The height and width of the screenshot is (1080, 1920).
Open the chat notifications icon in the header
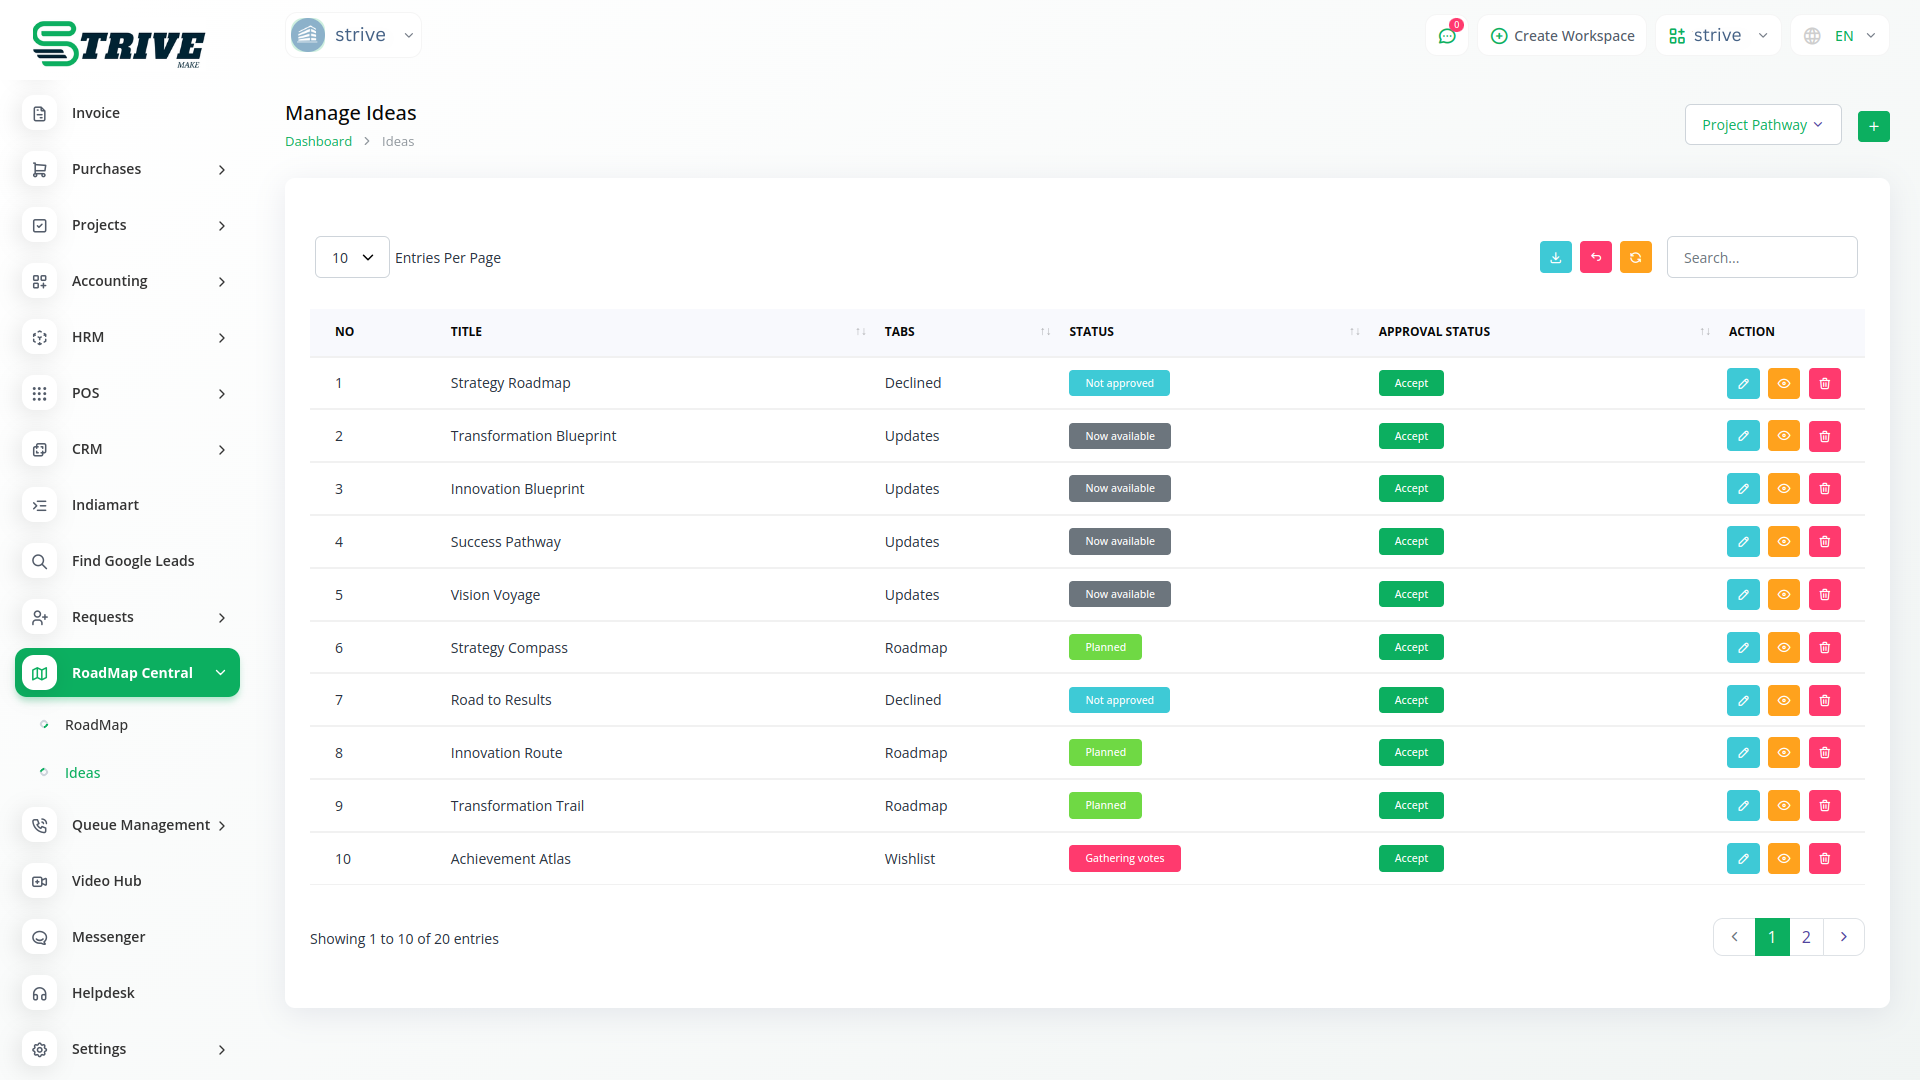[1446, 36]
